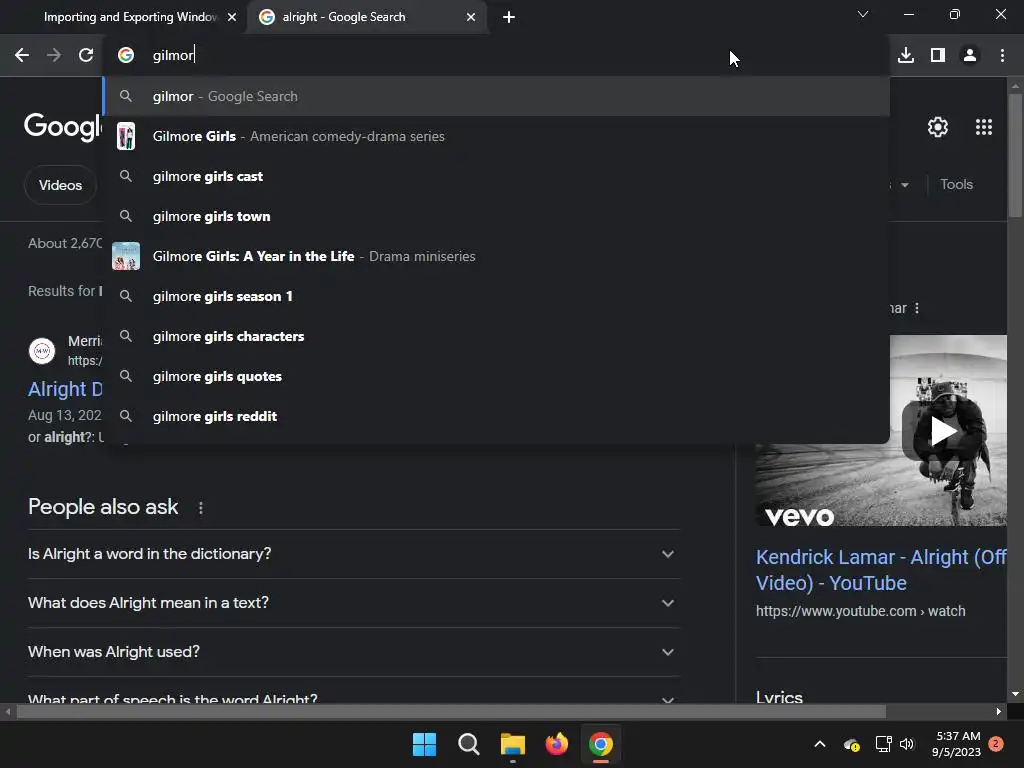
Task: Open the tab search chevron in the title bar
Action: 863,14
